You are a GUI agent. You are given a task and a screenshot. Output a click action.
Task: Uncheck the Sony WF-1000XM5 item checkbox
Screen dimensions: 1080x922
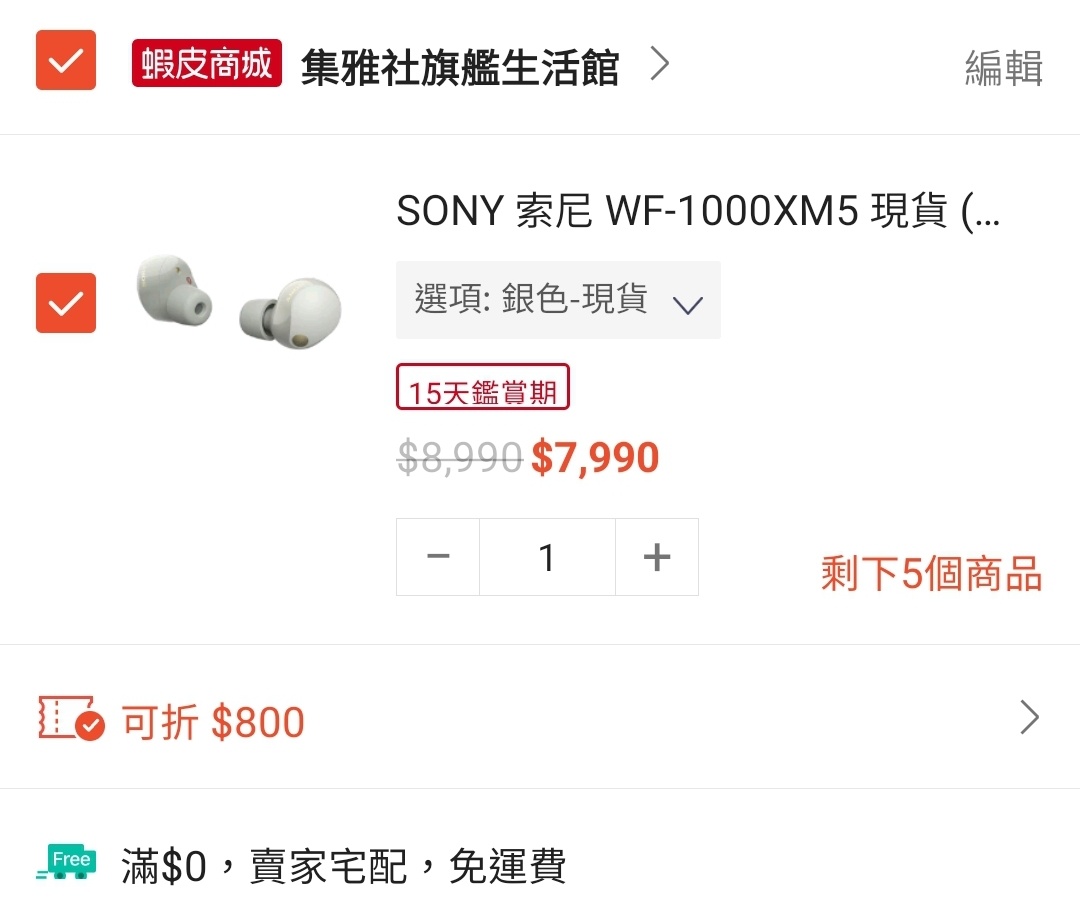[x=66, y=303]
